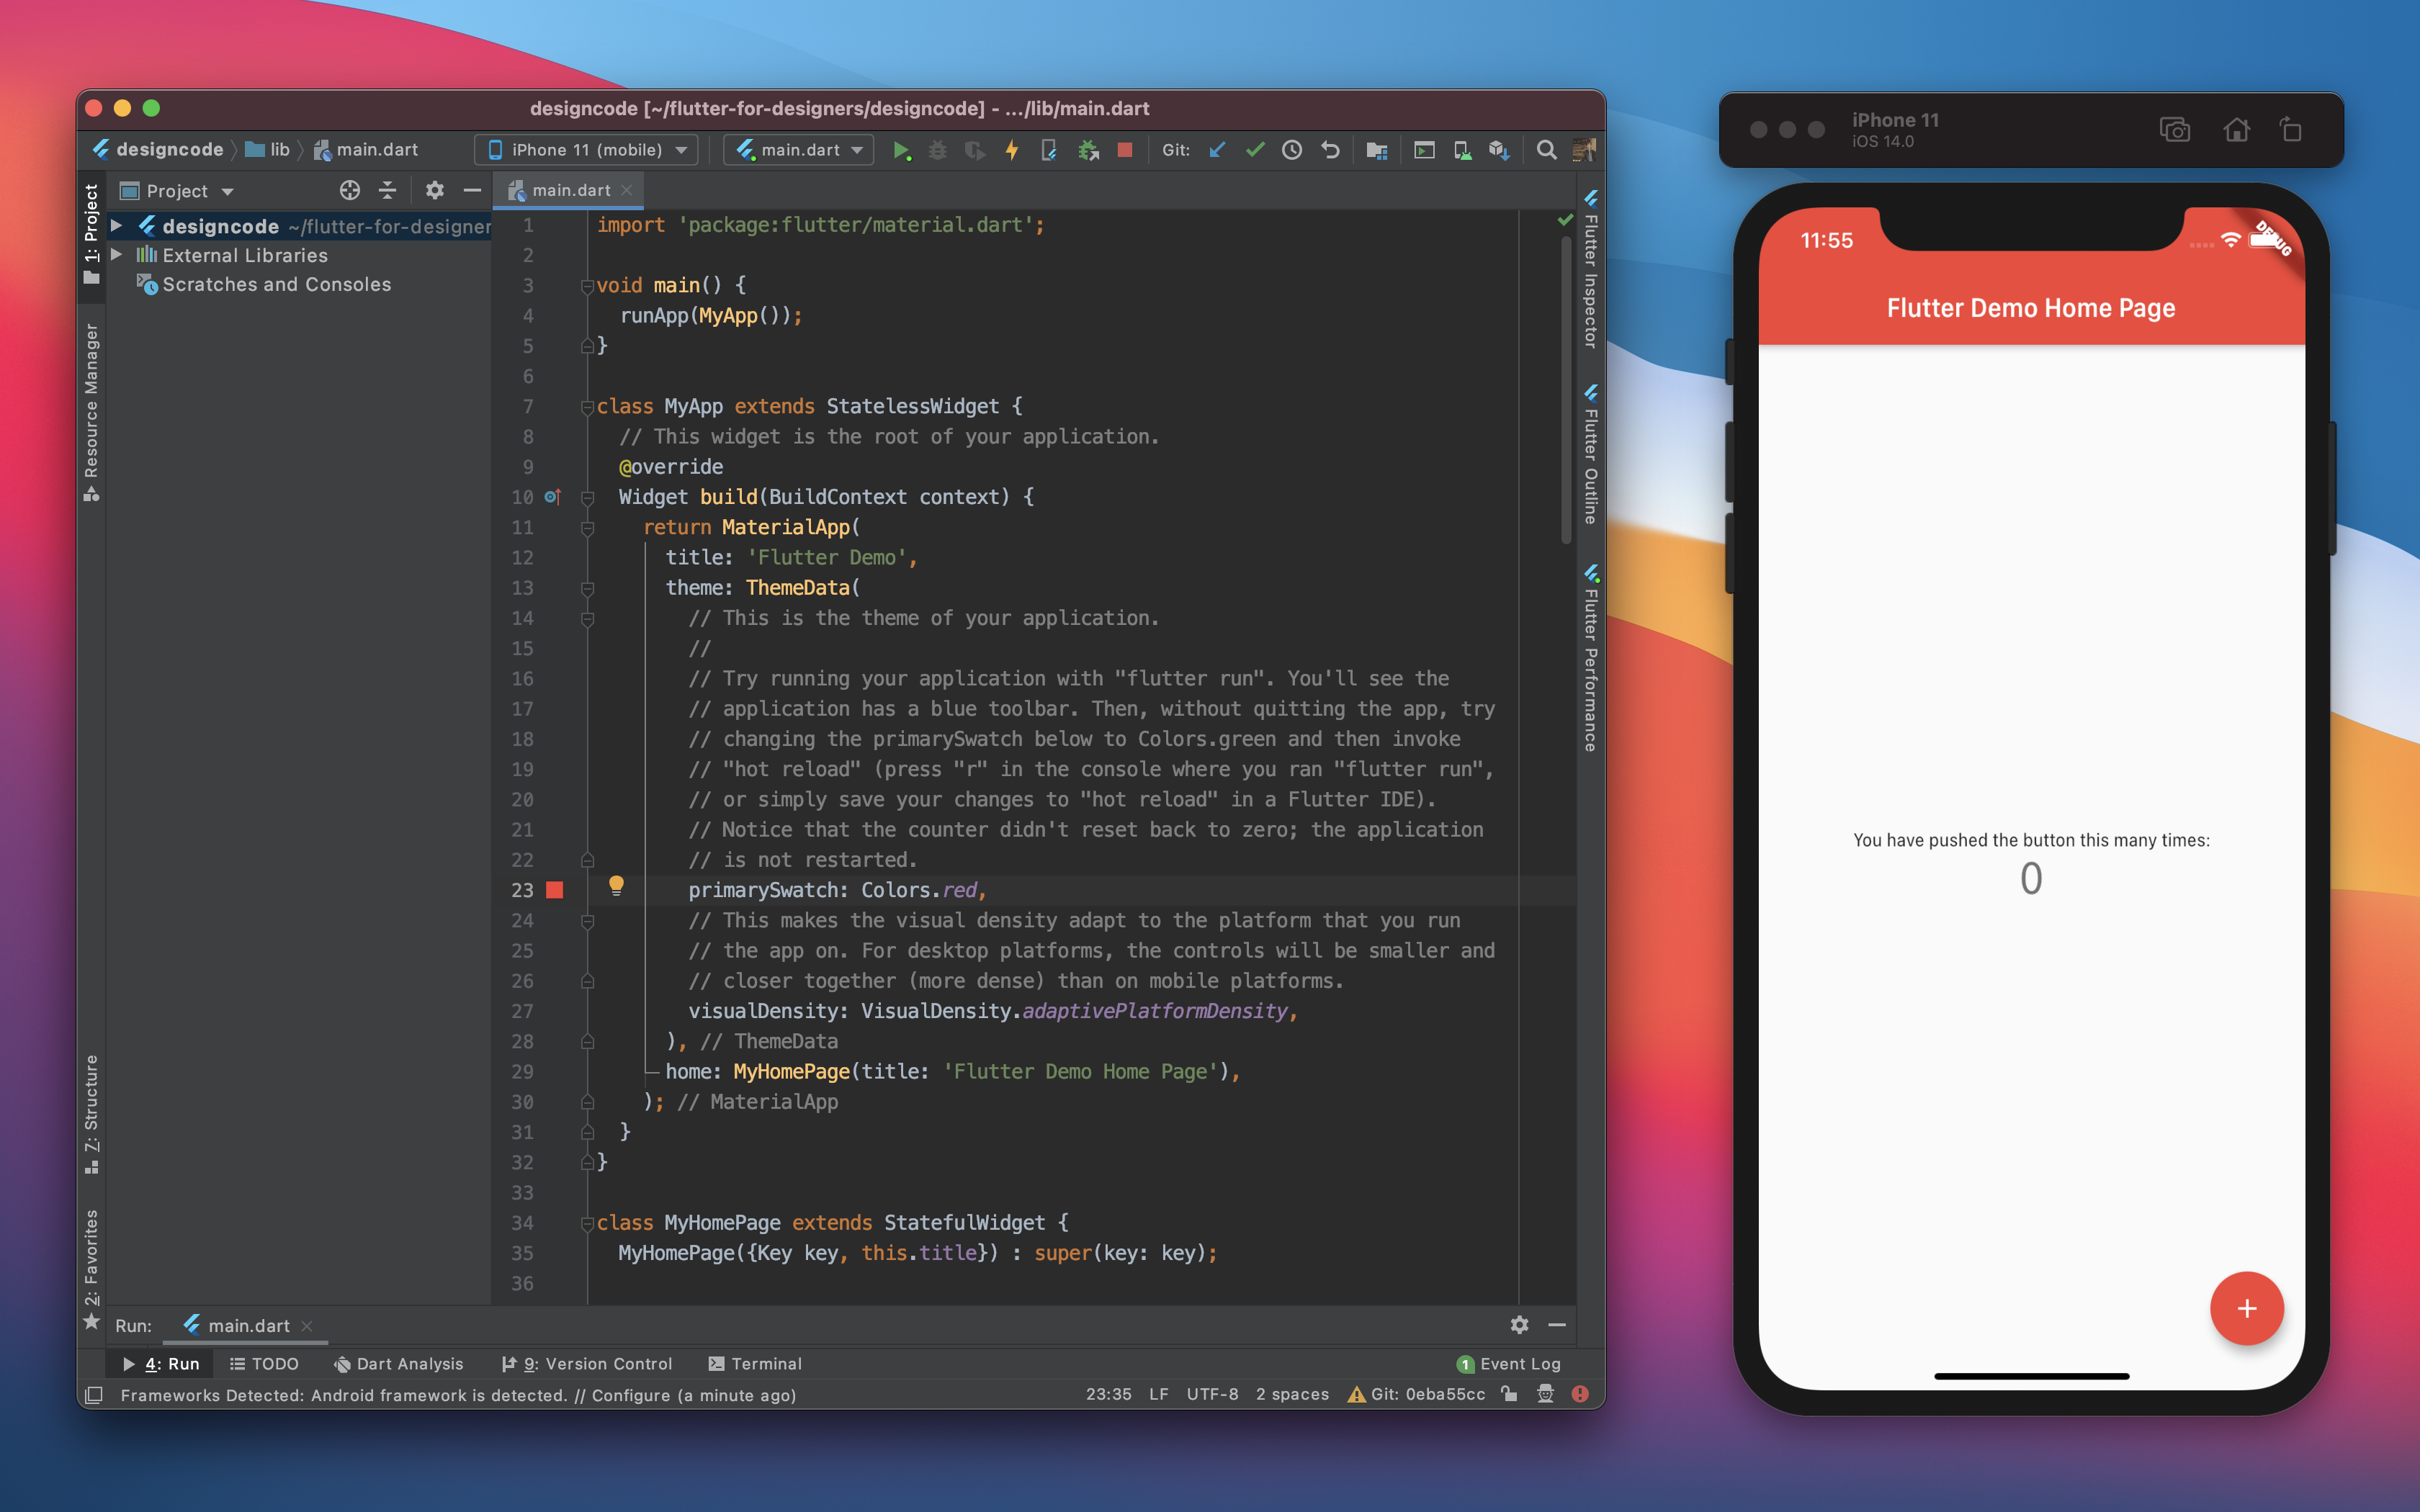Toggle the Flutter Outline side panel
This screenshot has width=2420, height=1512.
point(1590,455)
